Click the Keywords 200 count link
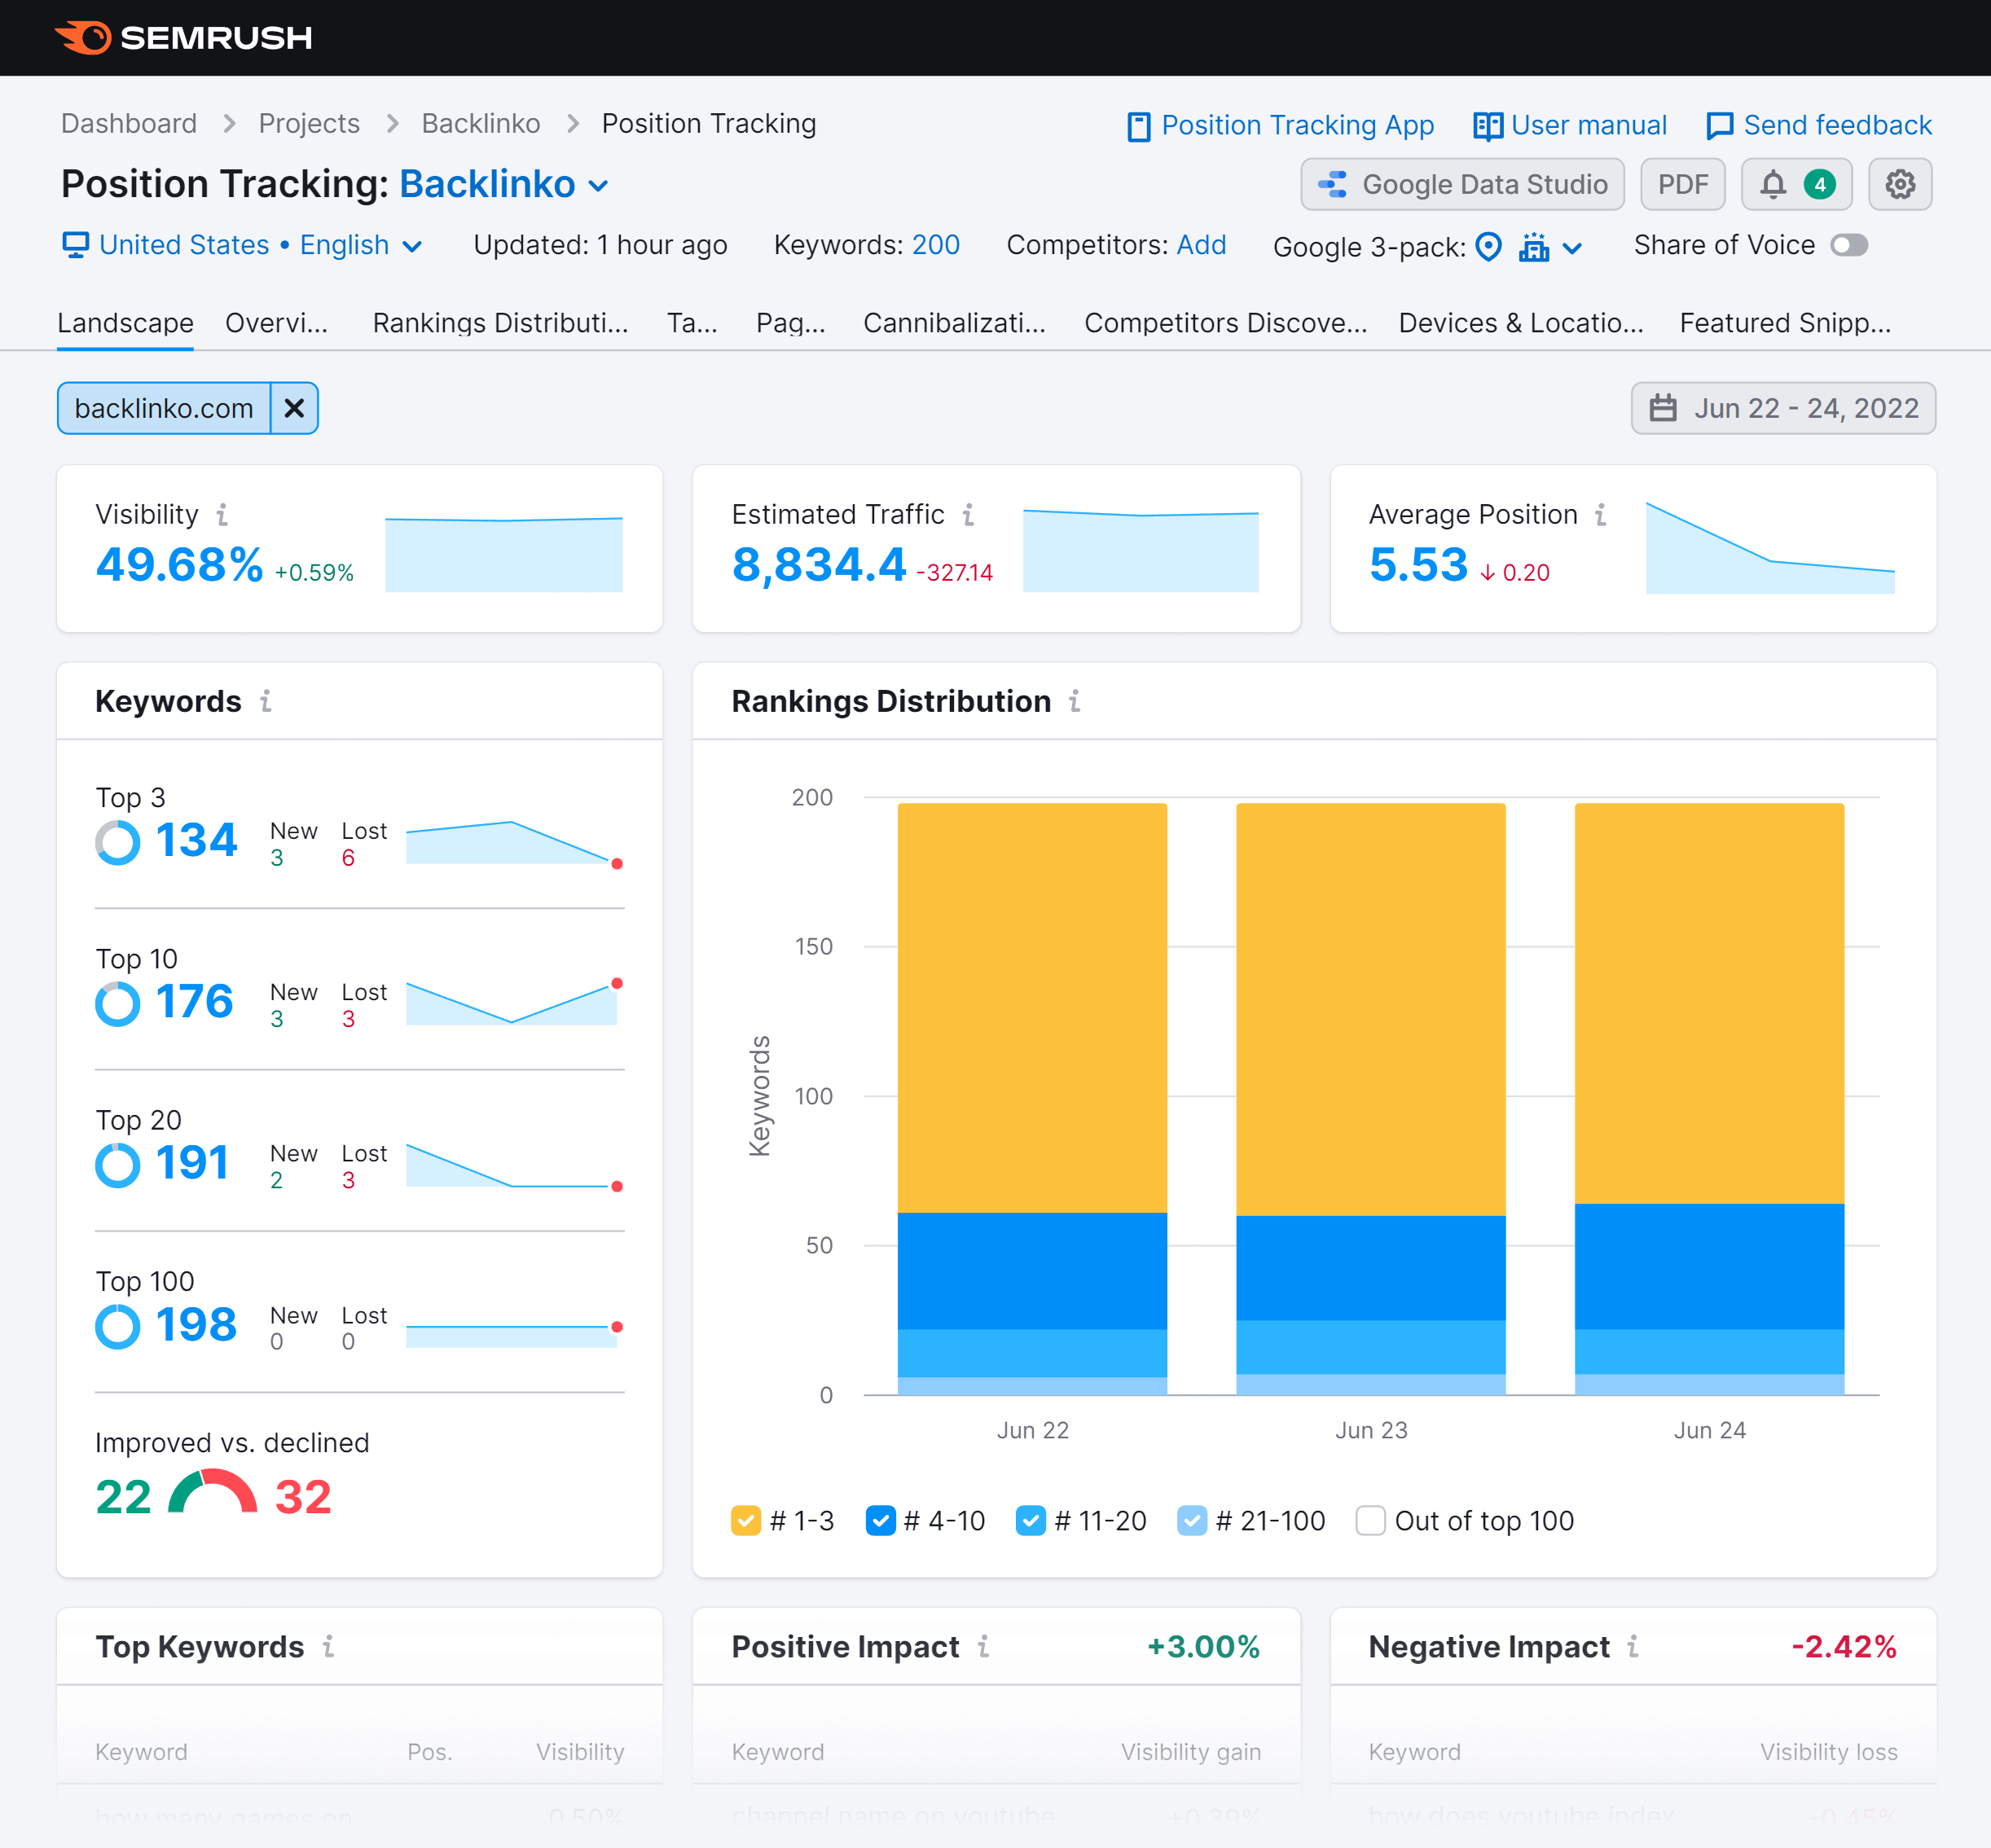 pyautogui.click(x=935, y=245)
